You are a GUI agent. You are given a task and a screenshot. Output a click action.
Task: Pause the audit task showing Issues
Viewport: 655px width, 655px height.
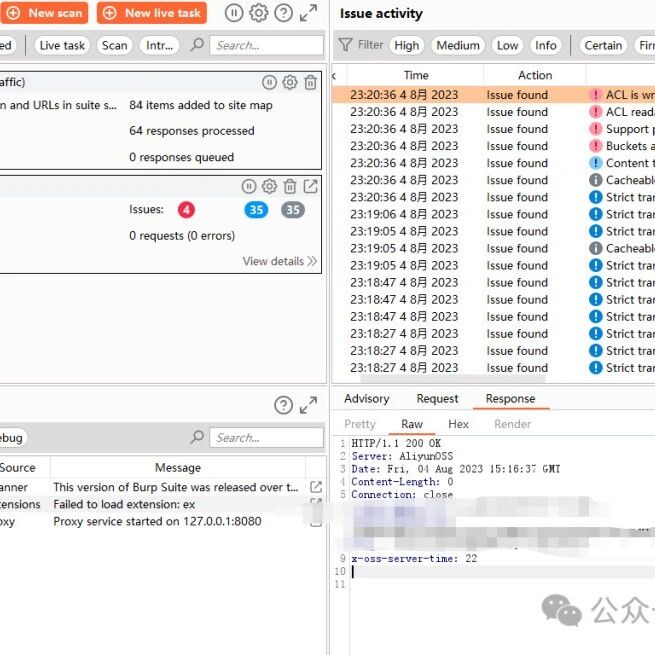pyautogui.click(x=249, y=186)
